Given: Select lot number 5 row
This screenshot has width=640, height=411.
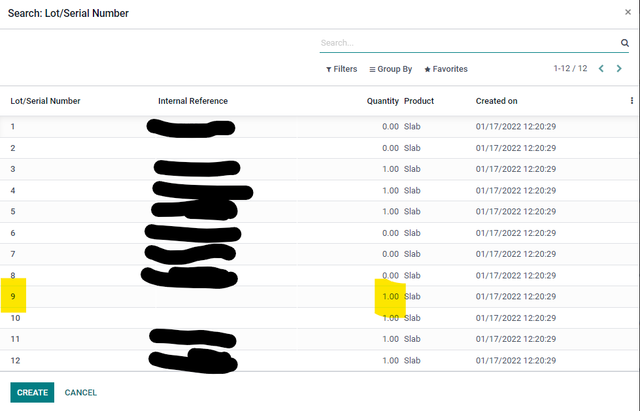Looking at the screenshot, I should click(x=320, y=211).
